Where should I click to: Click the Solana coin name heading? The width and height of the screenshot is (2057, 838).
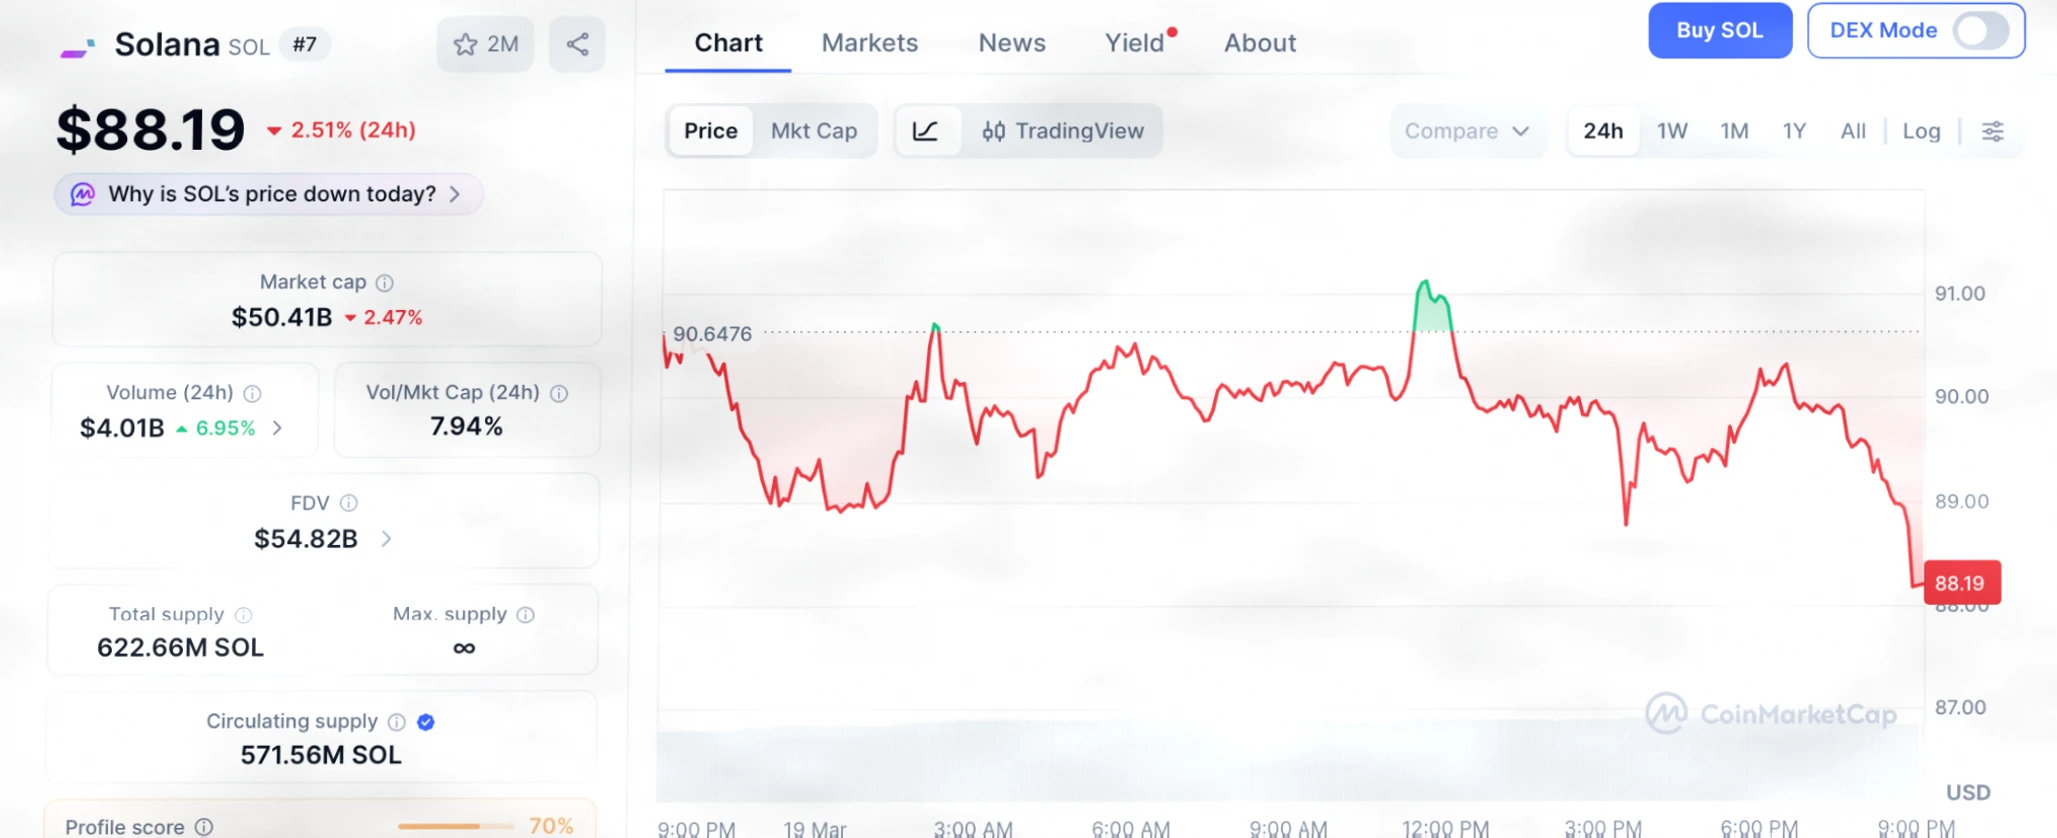(167, 44)
